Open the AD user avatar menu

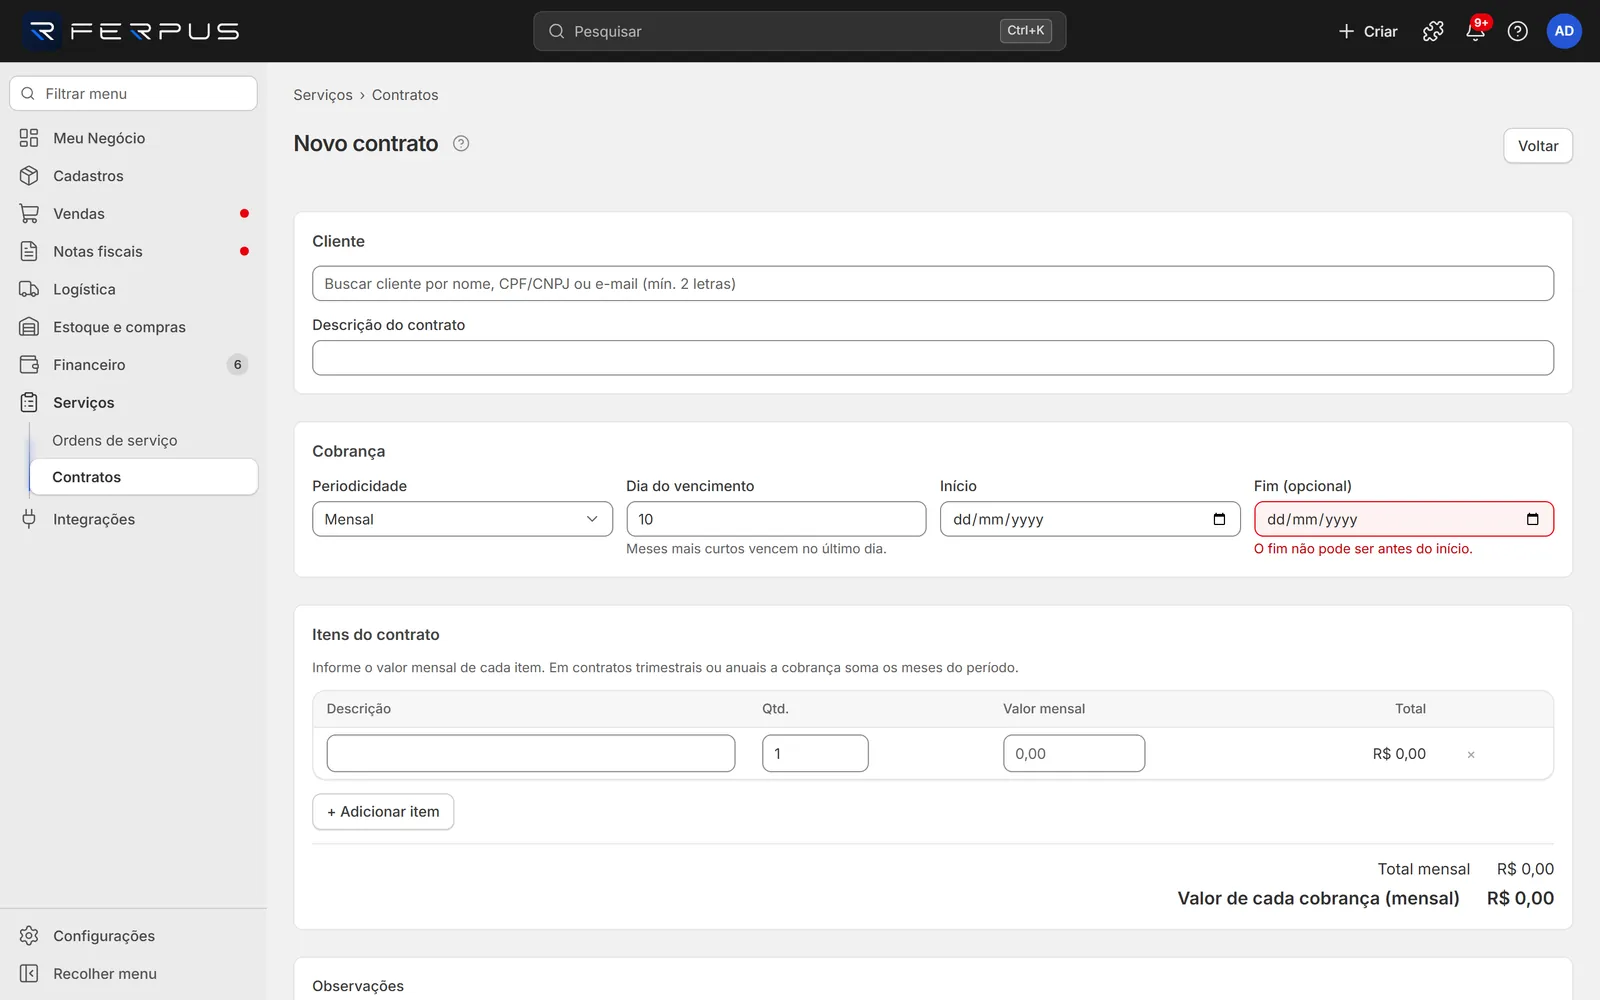click(x=1564, y=31)
